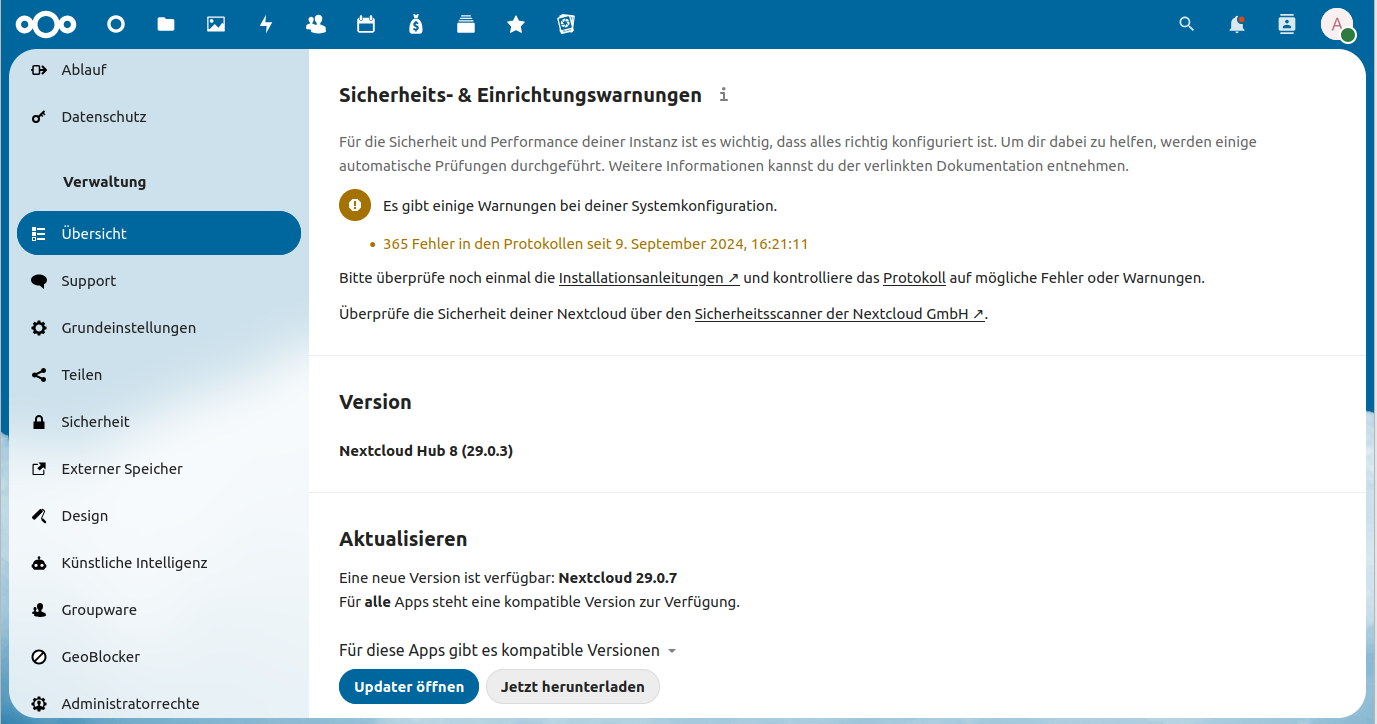Screen dimensions: 1377x724
Task: Open Groupware settings
Action: [x=159, y=610]
